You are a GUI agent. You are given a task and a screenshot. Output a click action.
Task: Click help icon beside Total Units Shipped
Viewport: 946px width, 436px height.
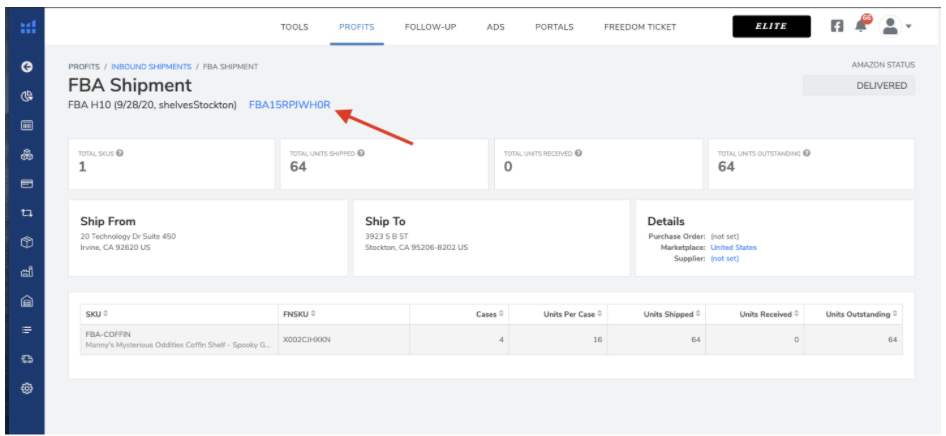pos(361,153)
